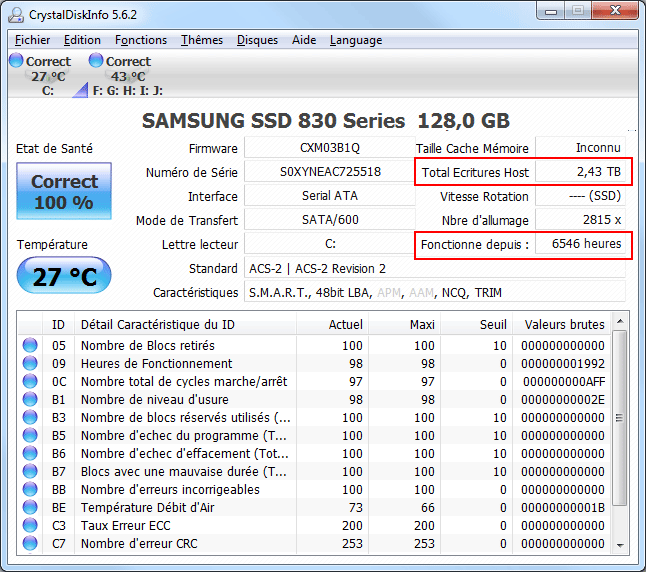The height and width of the screenshot is (572, 646).
Task: Select the Heures de Fonctionnement row text
Action: tap(156, 363)
